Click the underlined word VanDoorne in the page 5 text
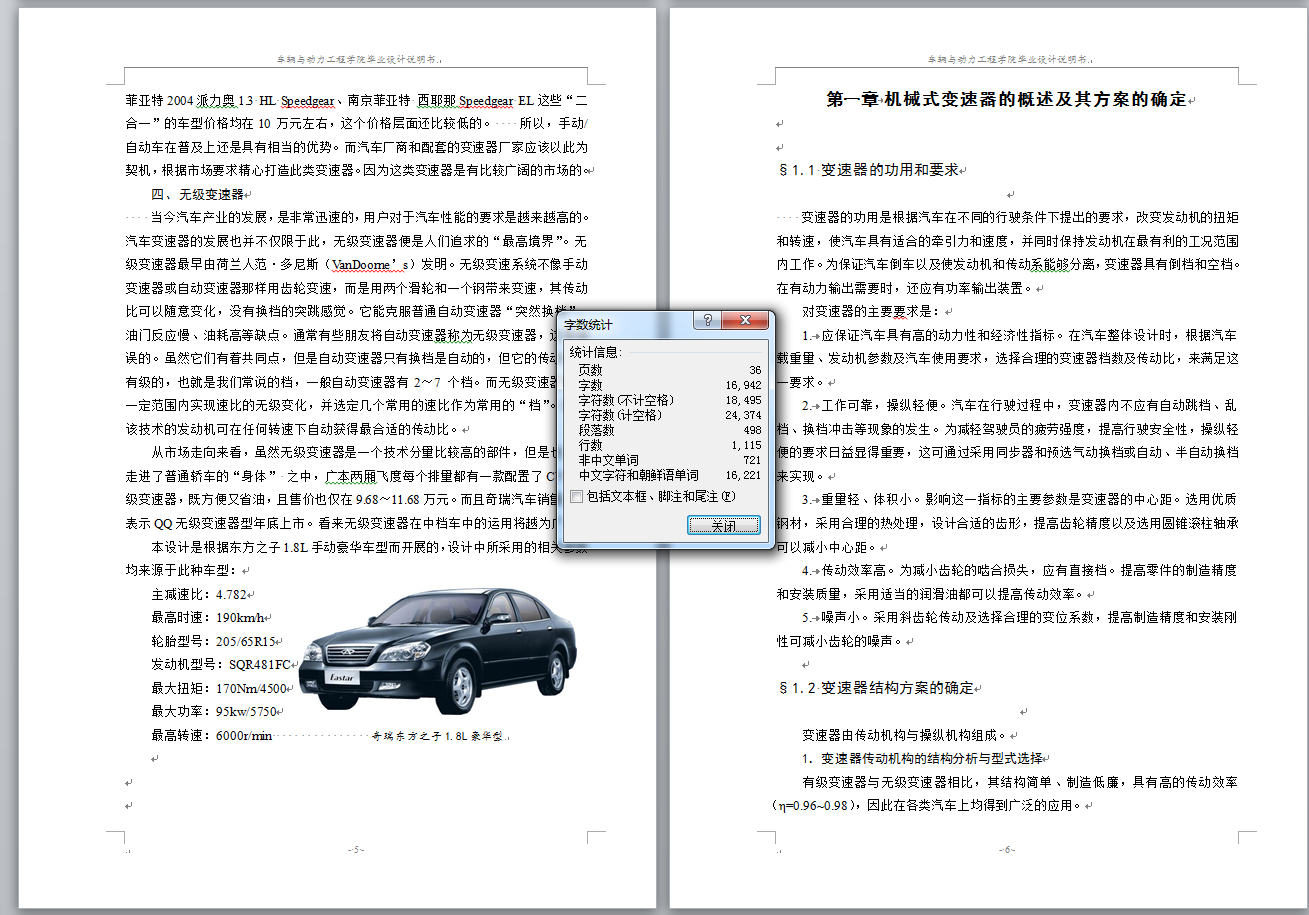The height and width of the screenshot is (915, 1309). click(x=363, y=266)
